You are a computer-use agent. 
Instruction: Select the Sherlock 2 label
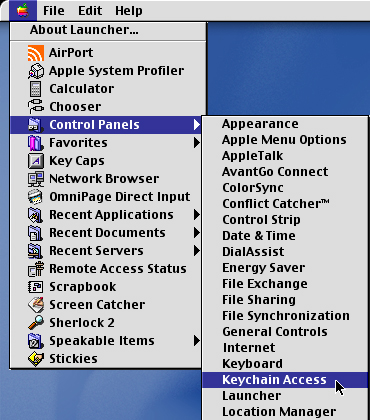(82, 323)
